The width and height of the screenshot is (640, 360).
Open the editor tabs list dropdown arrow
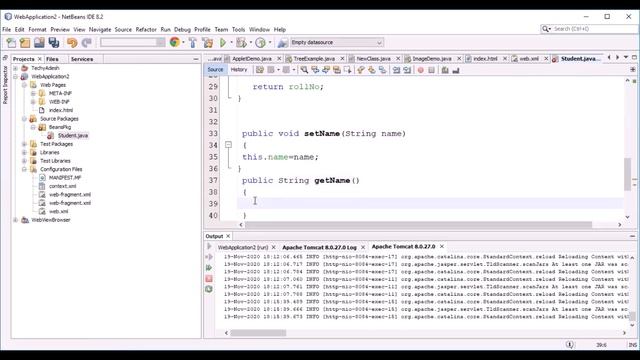pos(626,58)
